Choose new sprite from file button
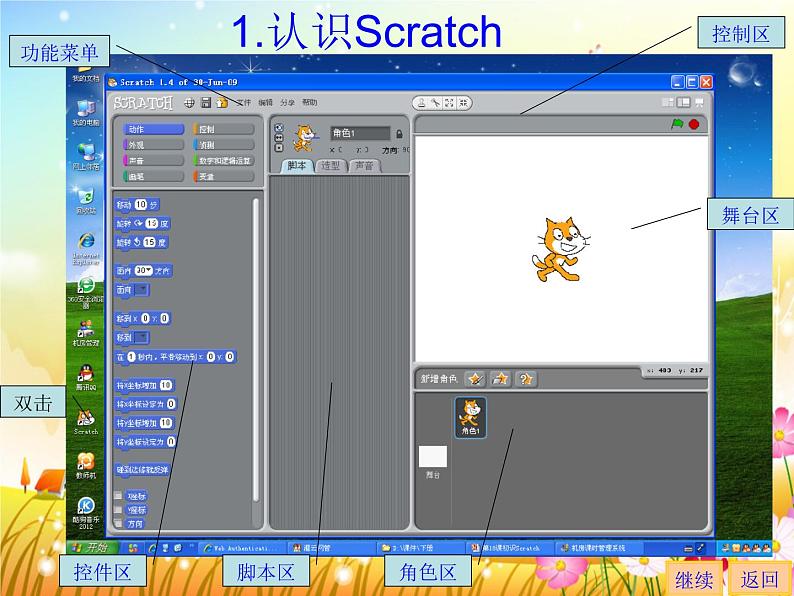The image size is (794, 596). pos(500,379)
